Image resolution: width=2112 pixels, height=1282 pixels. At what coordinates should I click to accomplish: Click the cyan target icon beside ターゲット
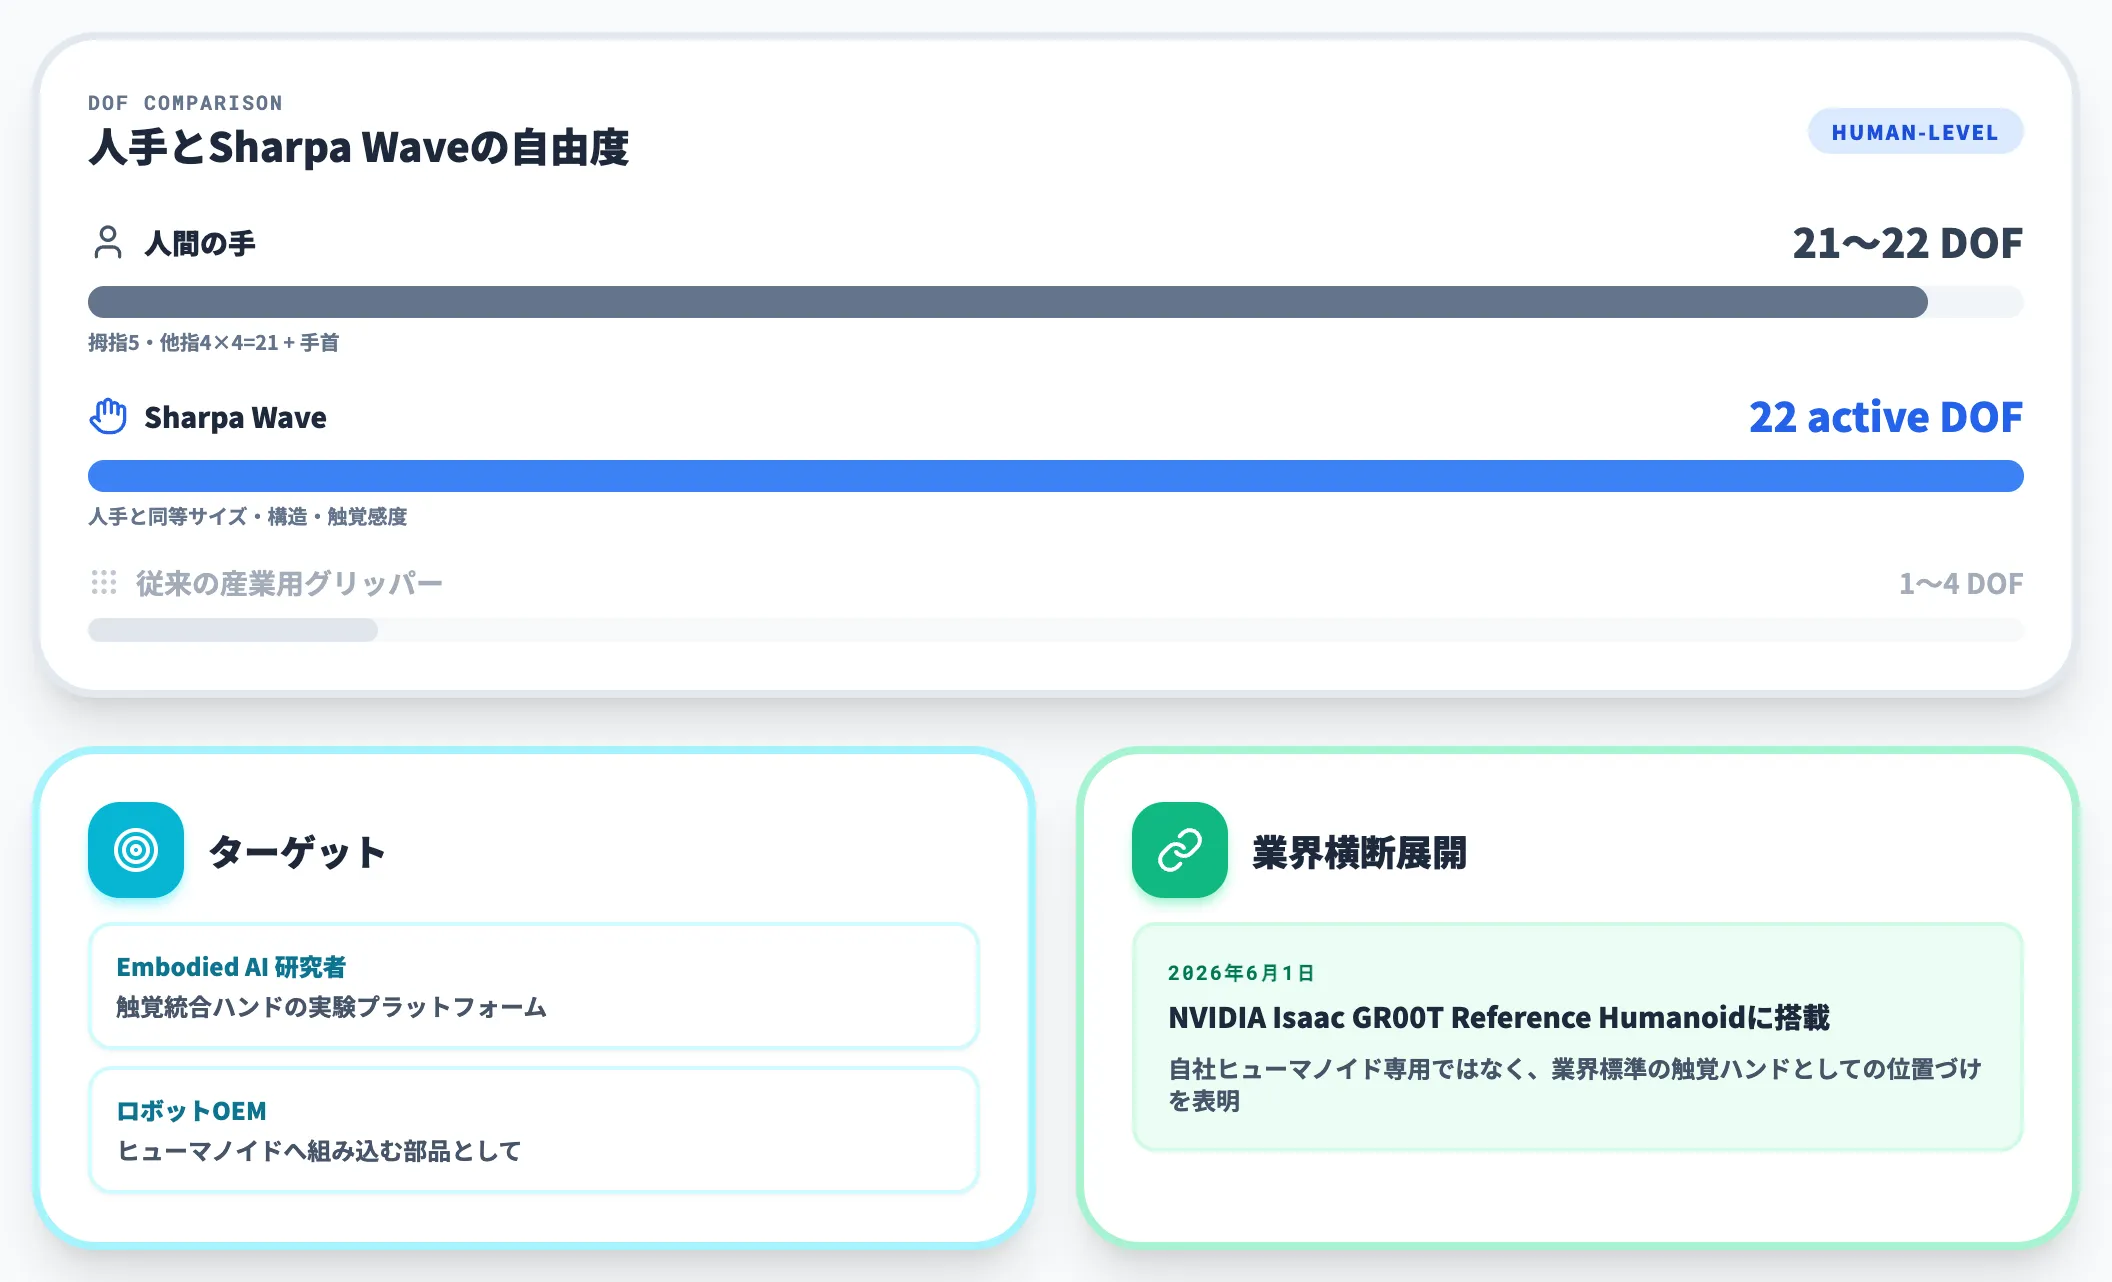click(136, 850)
